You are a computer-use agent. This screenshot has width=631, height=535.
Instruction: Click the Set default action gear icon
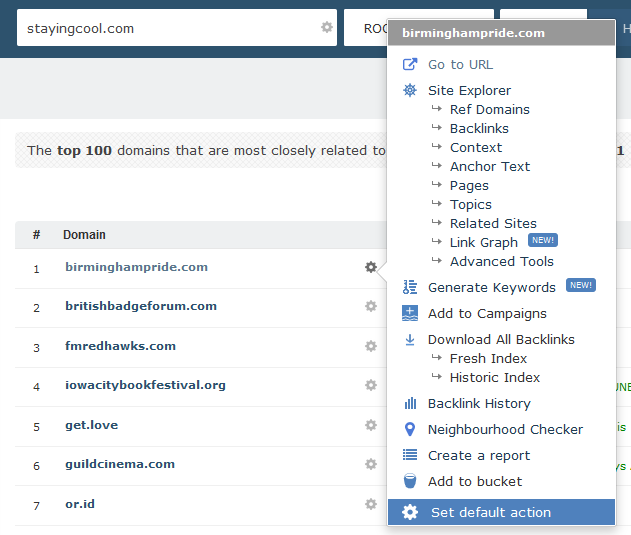410,512
